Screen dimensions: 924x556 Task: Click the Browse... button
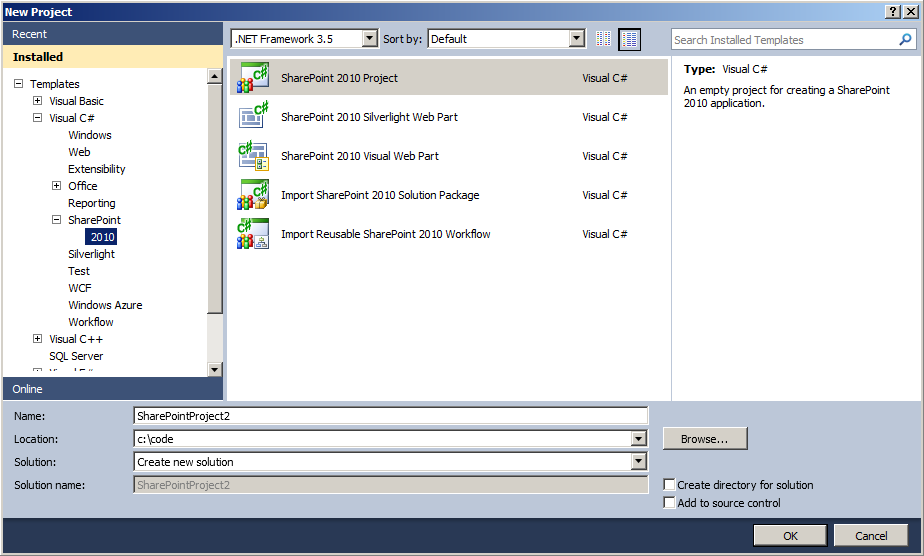coord(705,439)
